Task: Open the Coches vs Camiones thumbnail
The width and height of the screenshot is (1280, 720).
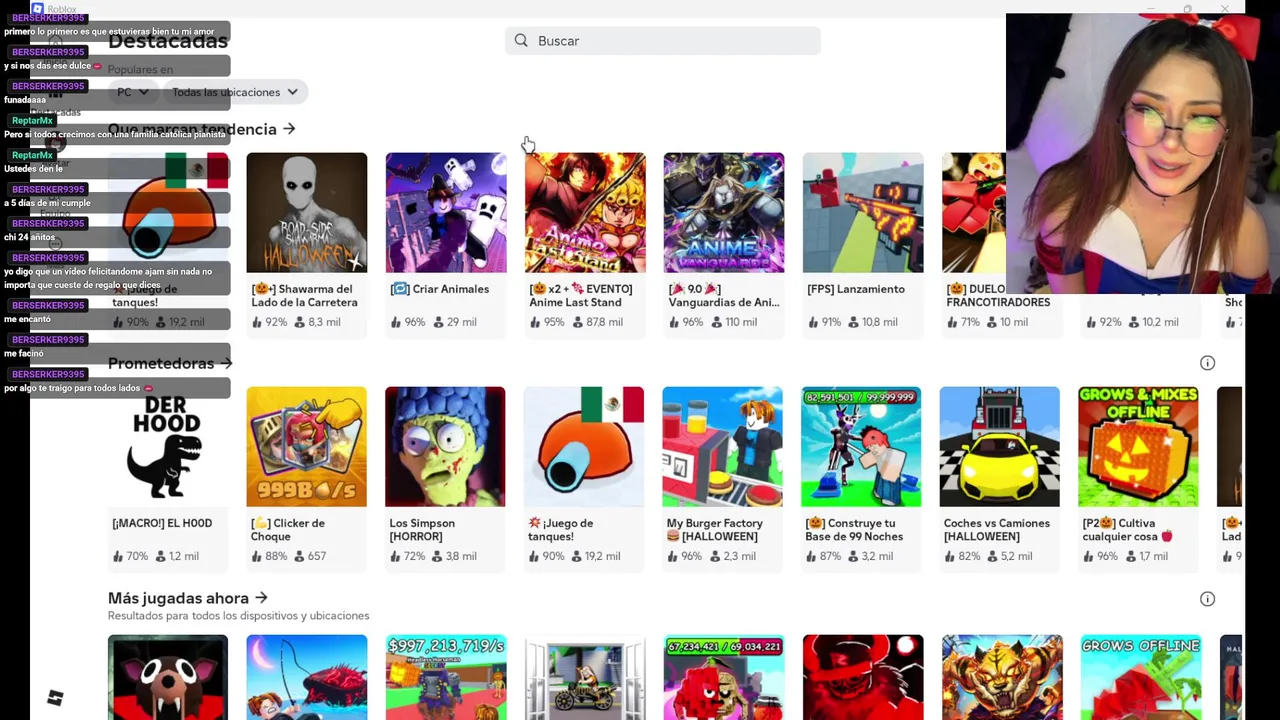Action: click(x=1000, y=447)
